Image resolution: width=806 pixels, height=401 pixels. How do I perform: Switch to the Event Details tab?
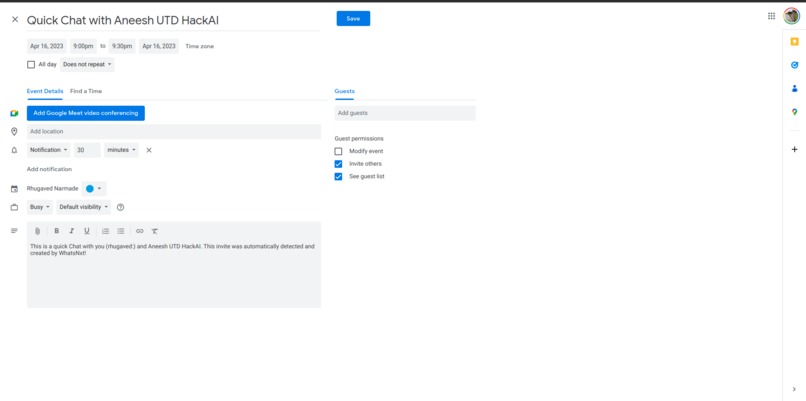tap(45, 92)
